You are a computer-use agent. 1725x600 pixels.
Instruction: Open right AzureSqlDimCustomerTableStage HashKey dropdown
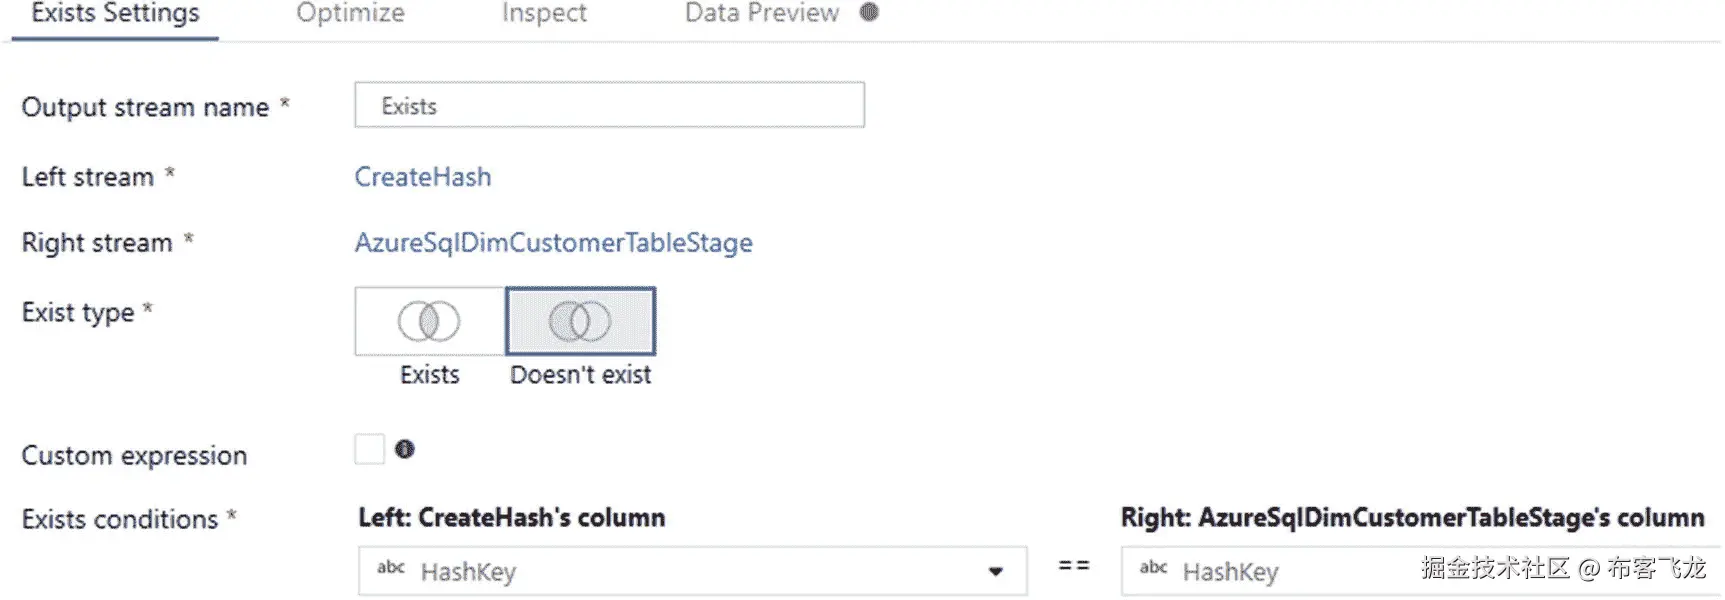[1422, 571]
